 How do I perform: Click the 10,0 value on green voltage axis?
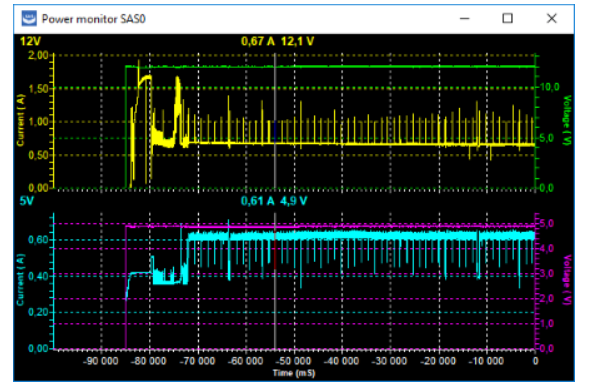click(550, 87)
